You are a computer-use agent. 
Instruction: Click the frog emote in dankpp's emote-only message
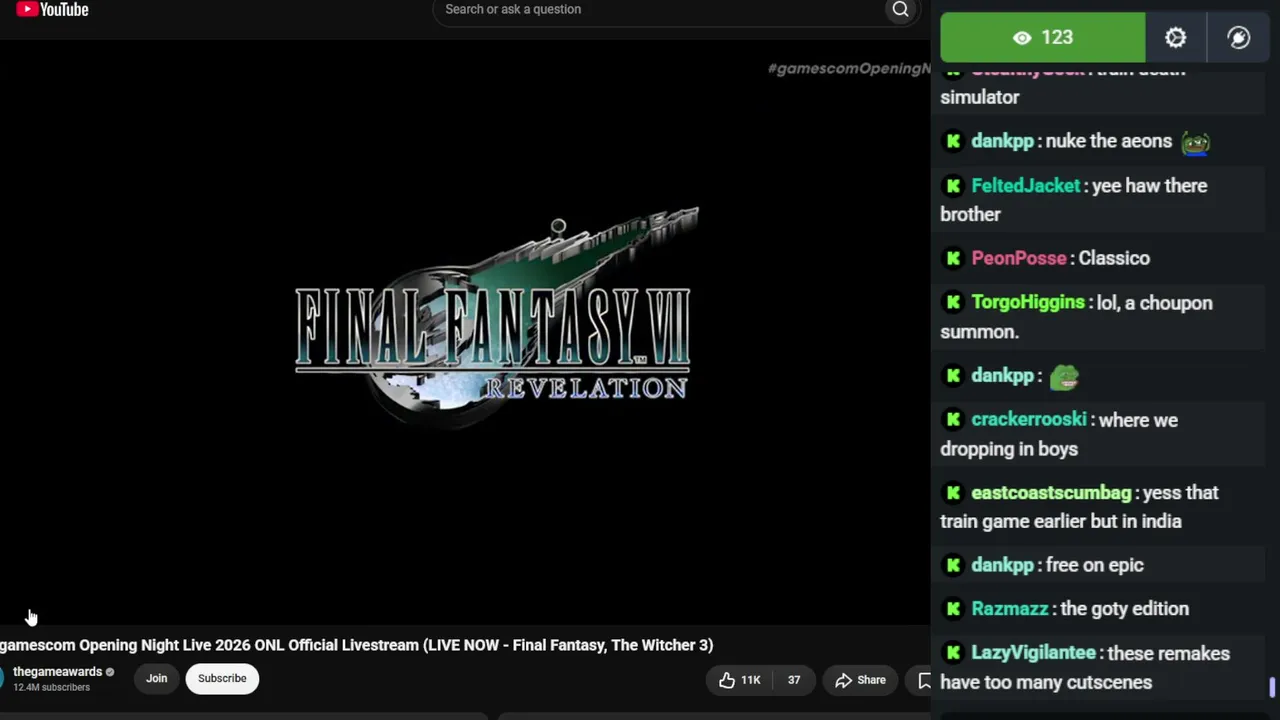1064,376
